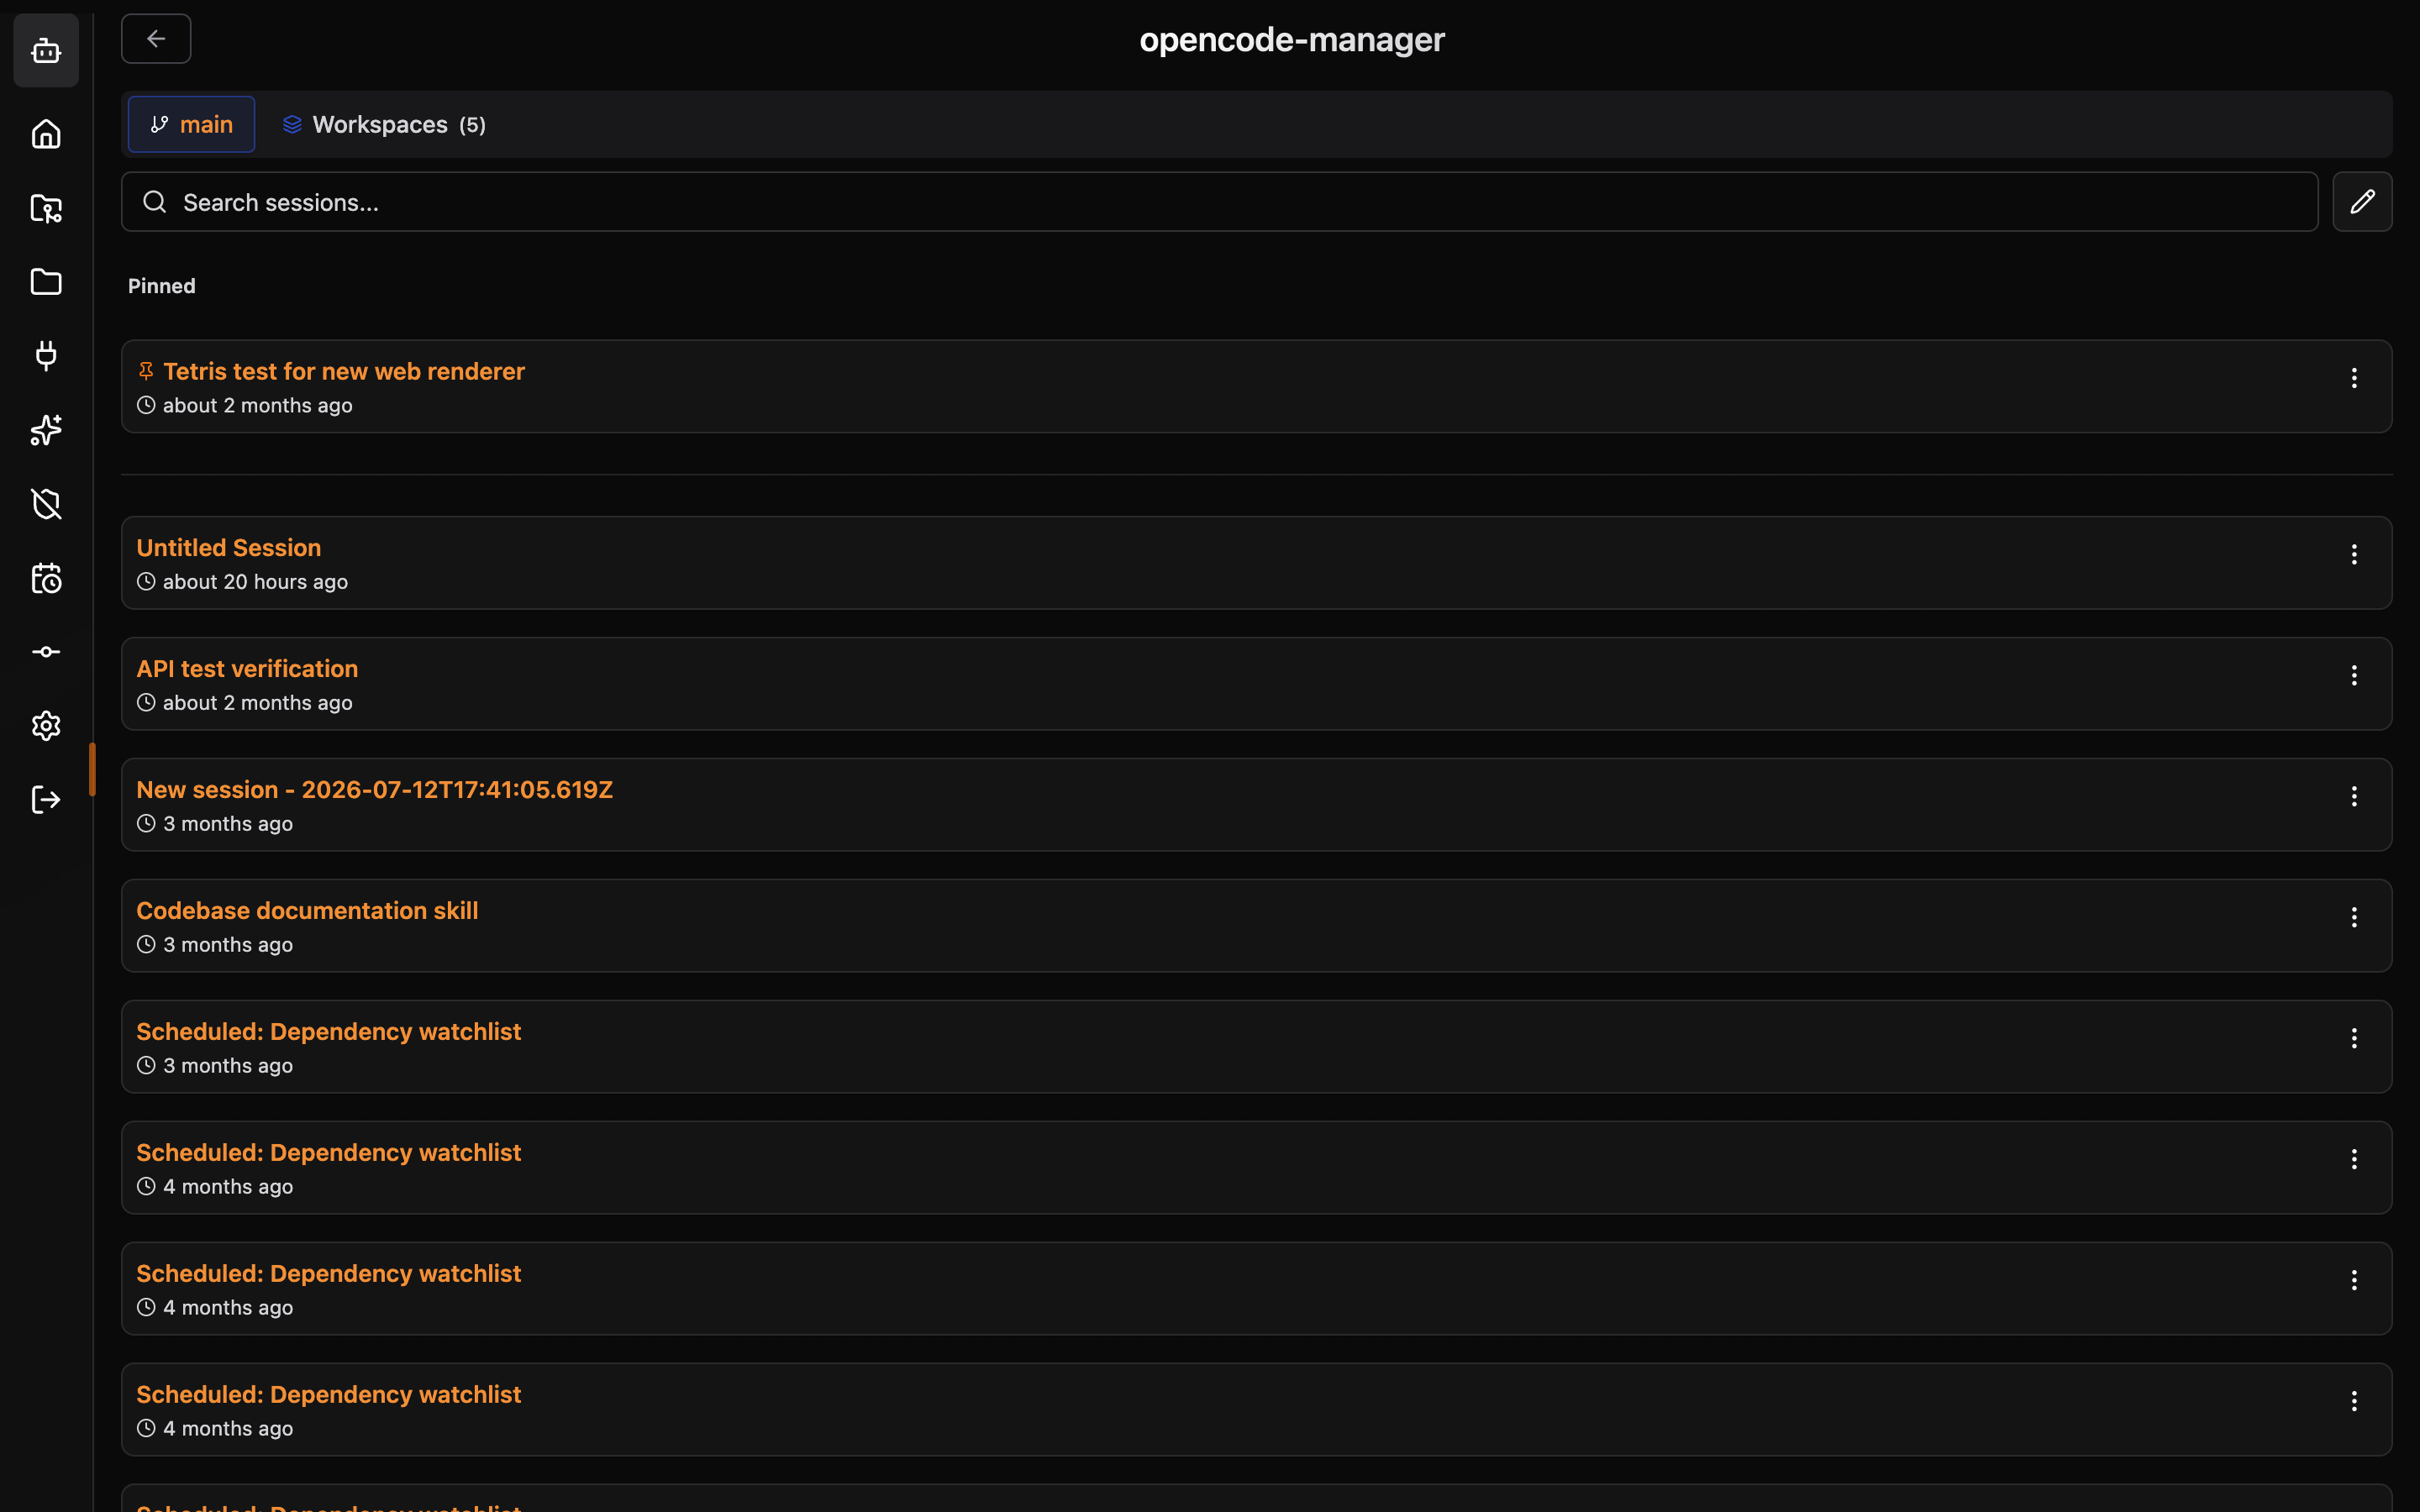Screen dimensions: 2420x1512
Task: Click the Pinned section heading
Action: click(162, 286)
